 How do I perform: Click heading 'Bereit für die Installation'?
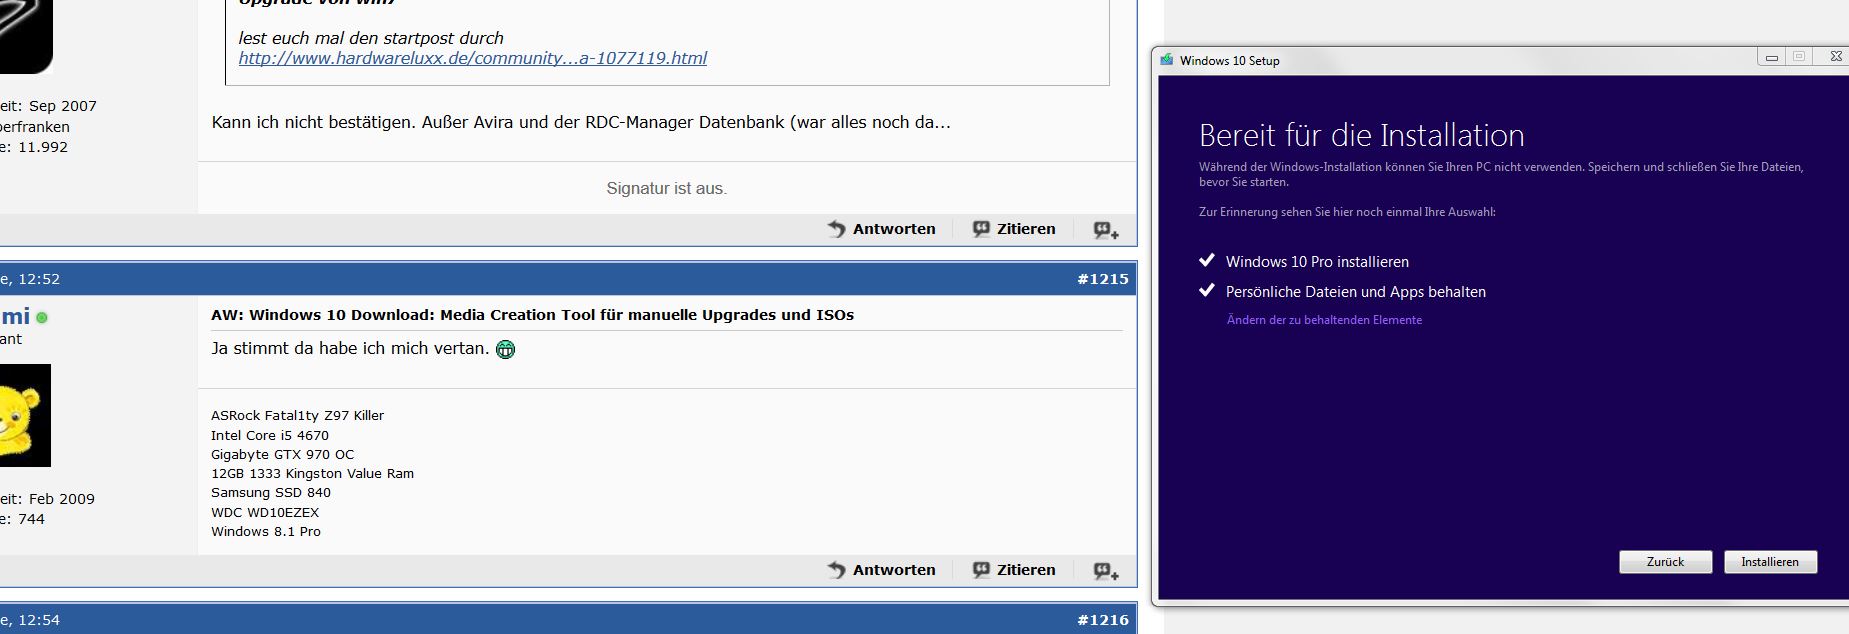(1361, 135)
